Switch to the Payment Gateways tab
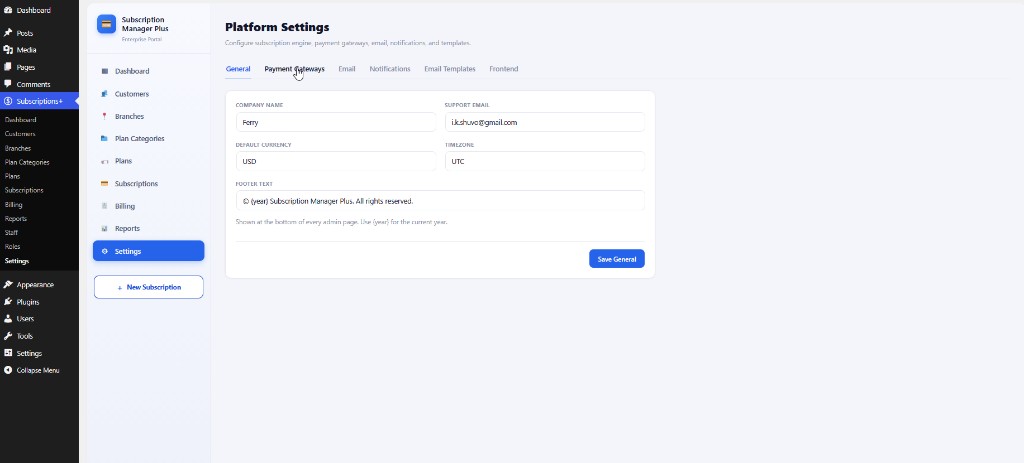 (x=295, y=69)
